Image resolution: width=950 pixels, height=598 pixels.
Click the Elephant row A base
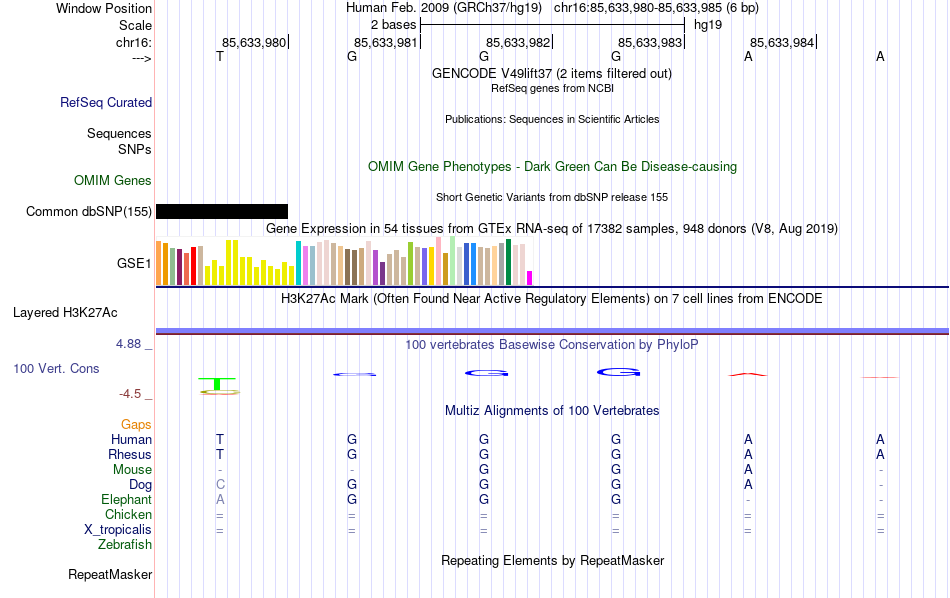tap(220, 499)
